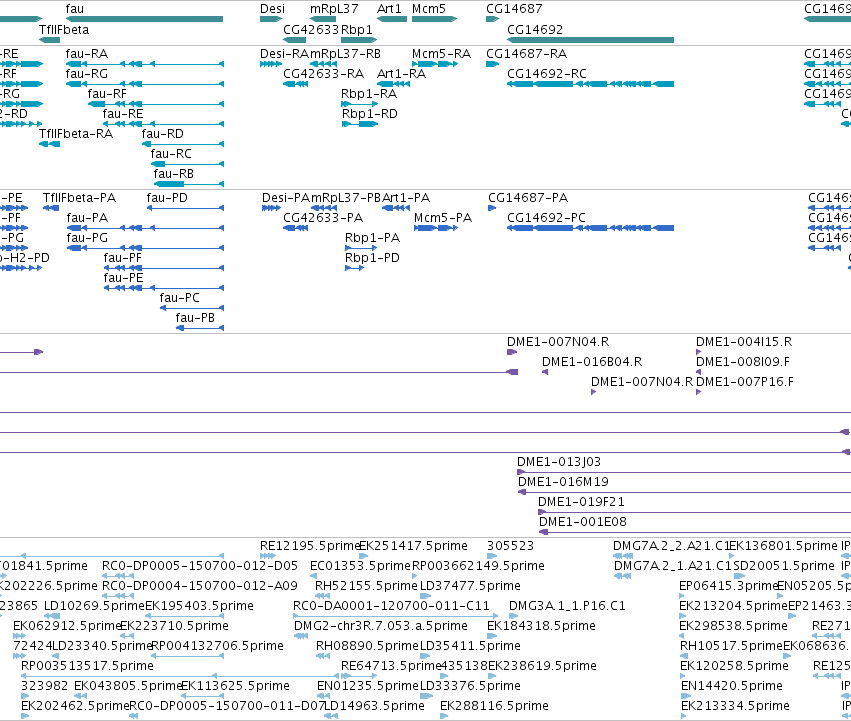
Task: Click the fau-PG CDS feature
Action: 145,248
